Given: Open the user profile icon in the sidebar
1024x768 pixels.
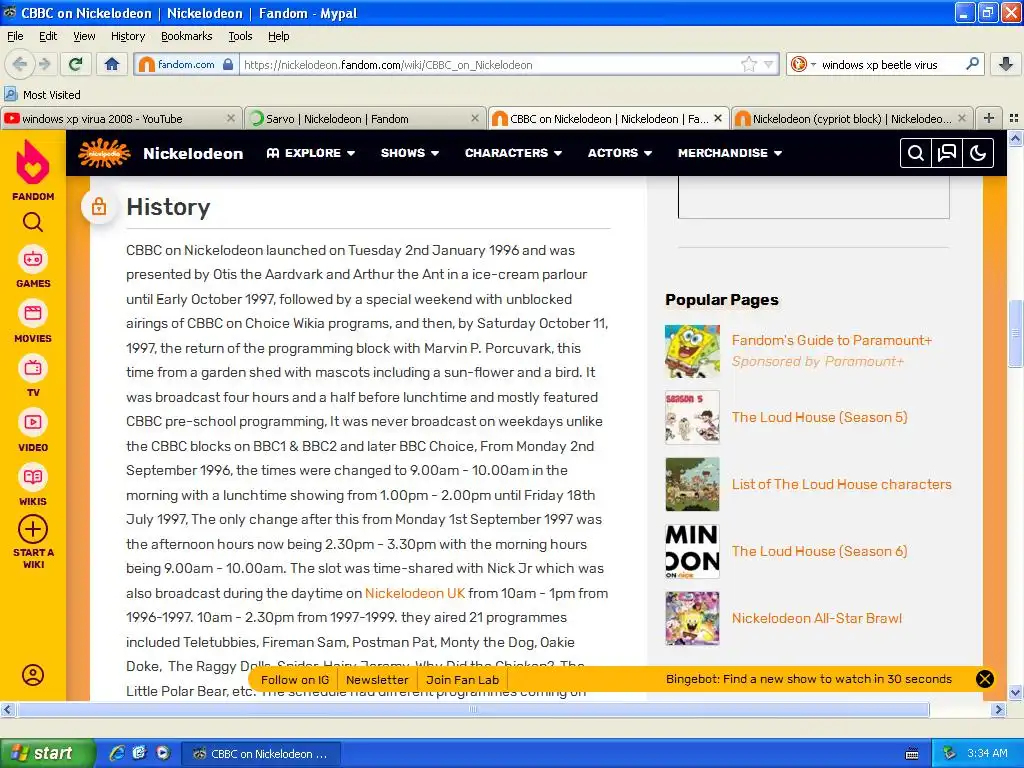Looking at the screenshot, I should click(33, 675).
